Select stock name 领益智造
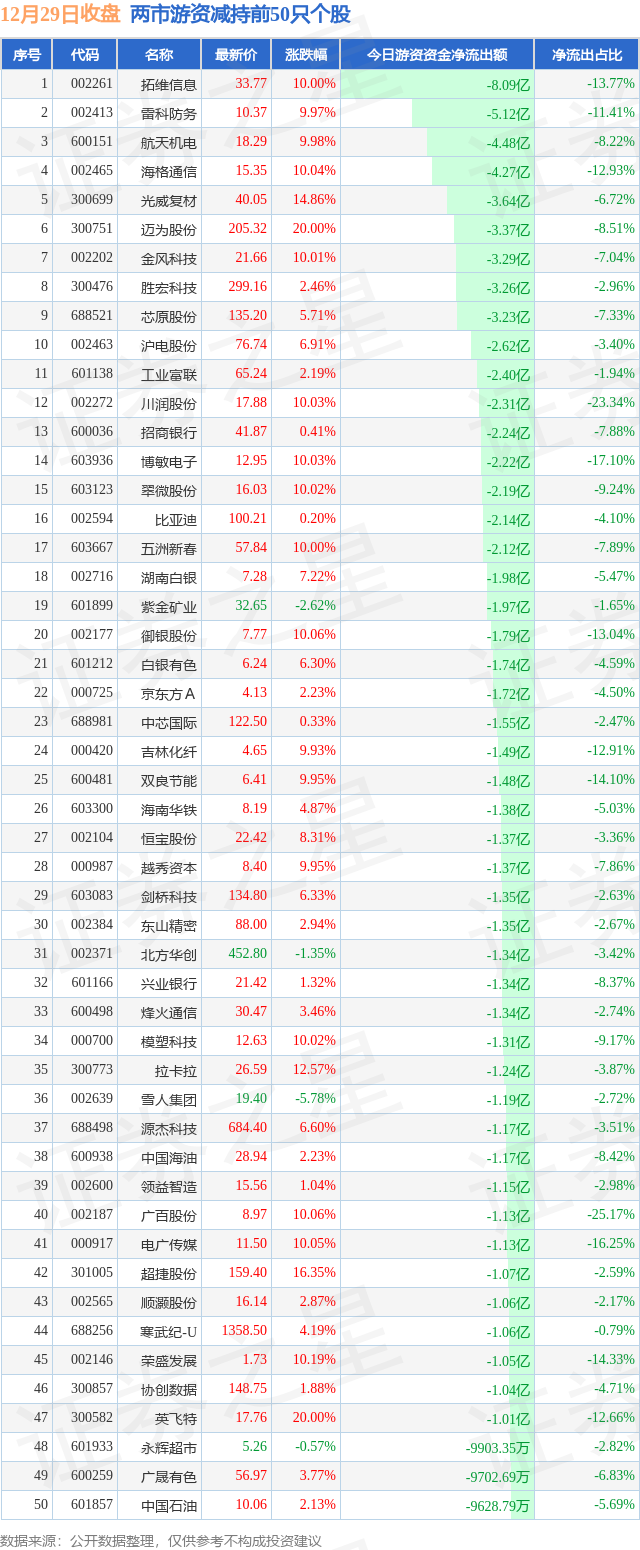Viewport: 640px width, 1550px height. click(x=170, y=1186)
